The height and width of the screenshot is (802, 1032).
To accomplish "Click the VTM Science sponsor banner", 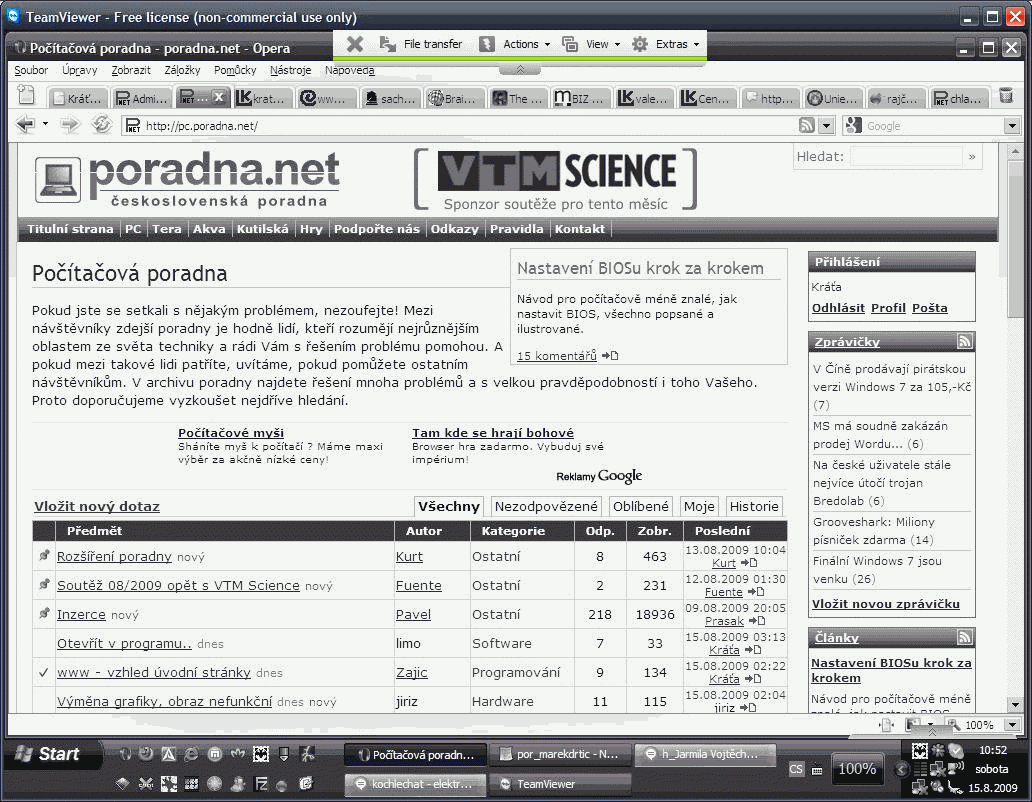I will (555, 180).
